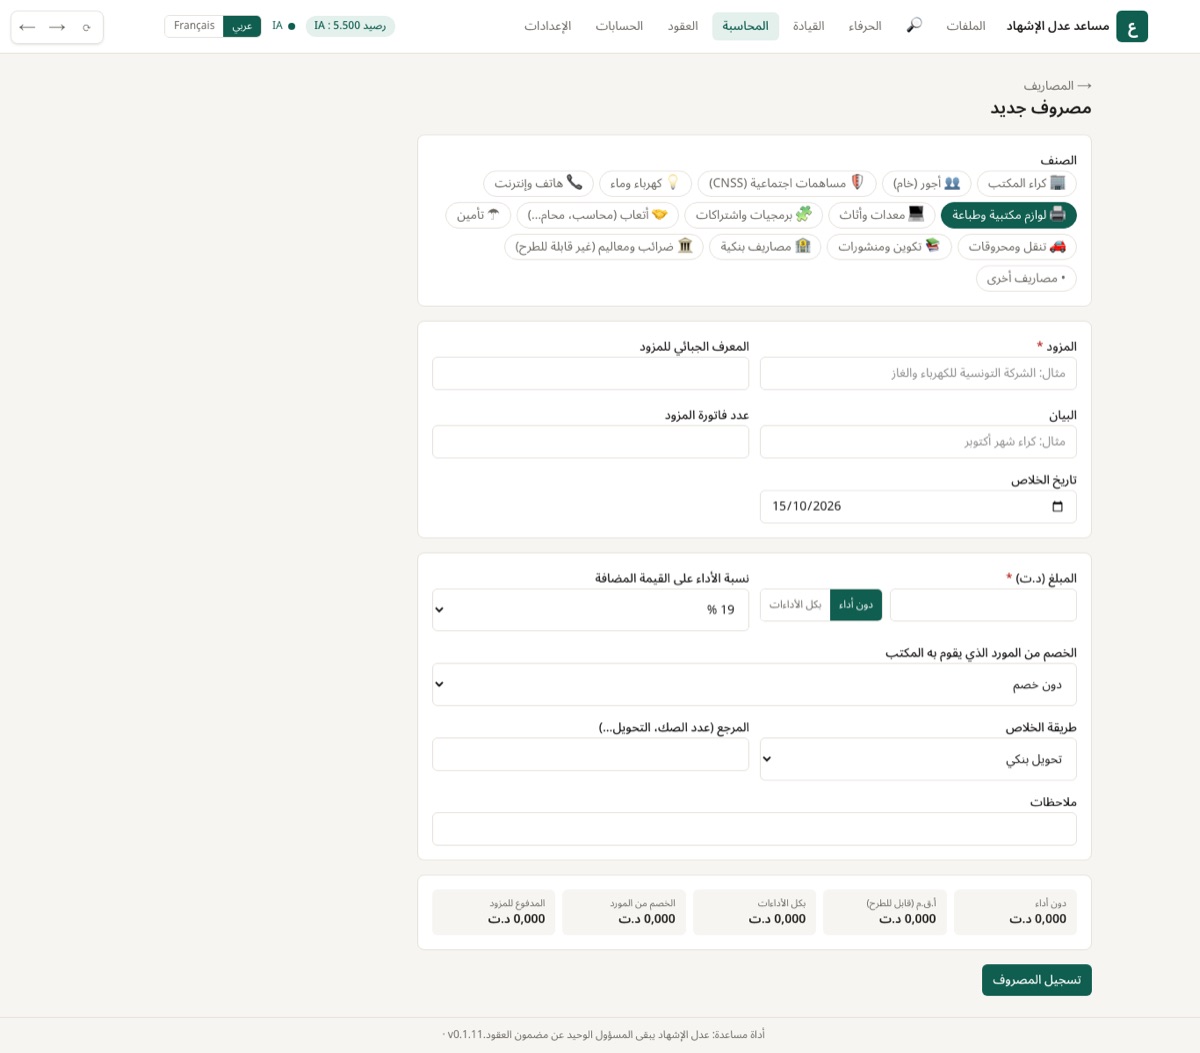The height and width of the screenshot is (1053, 1200).
Task: Focus the ملاحظات notes field
Action: coord(754,829)
